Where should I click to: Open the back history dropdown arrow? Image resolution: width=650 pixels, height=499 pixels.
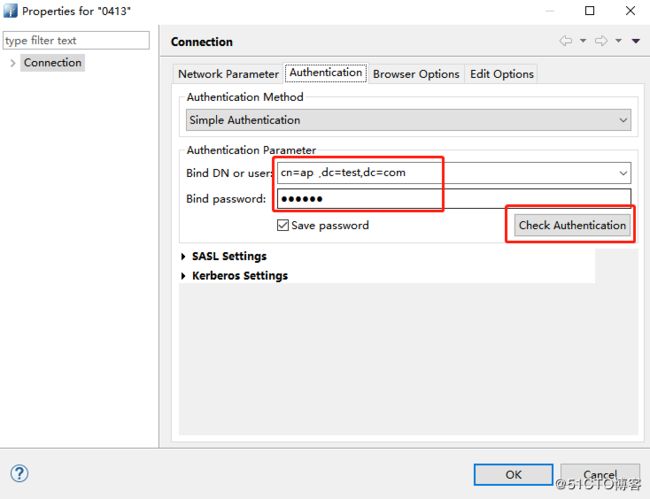[x=583, y=41]
